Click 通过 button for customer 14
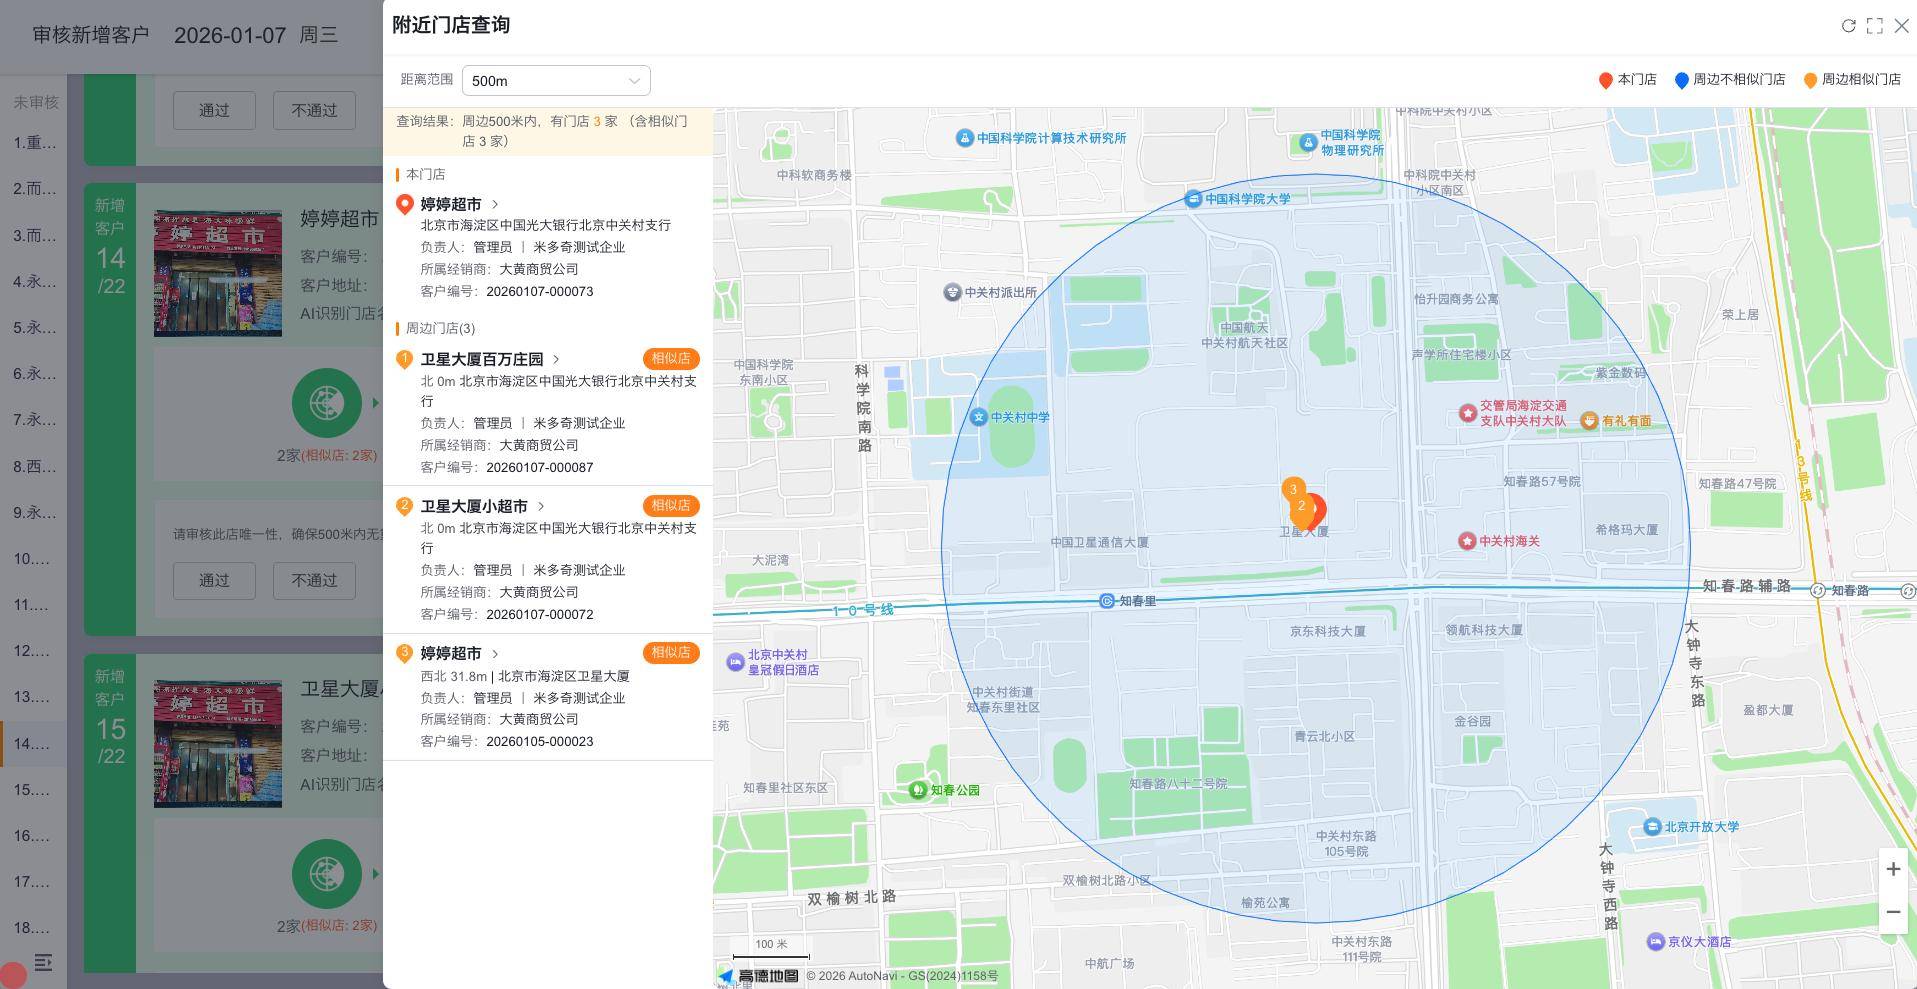The height and width of the screenshot is (989, 1917). (x=214, y=580)
